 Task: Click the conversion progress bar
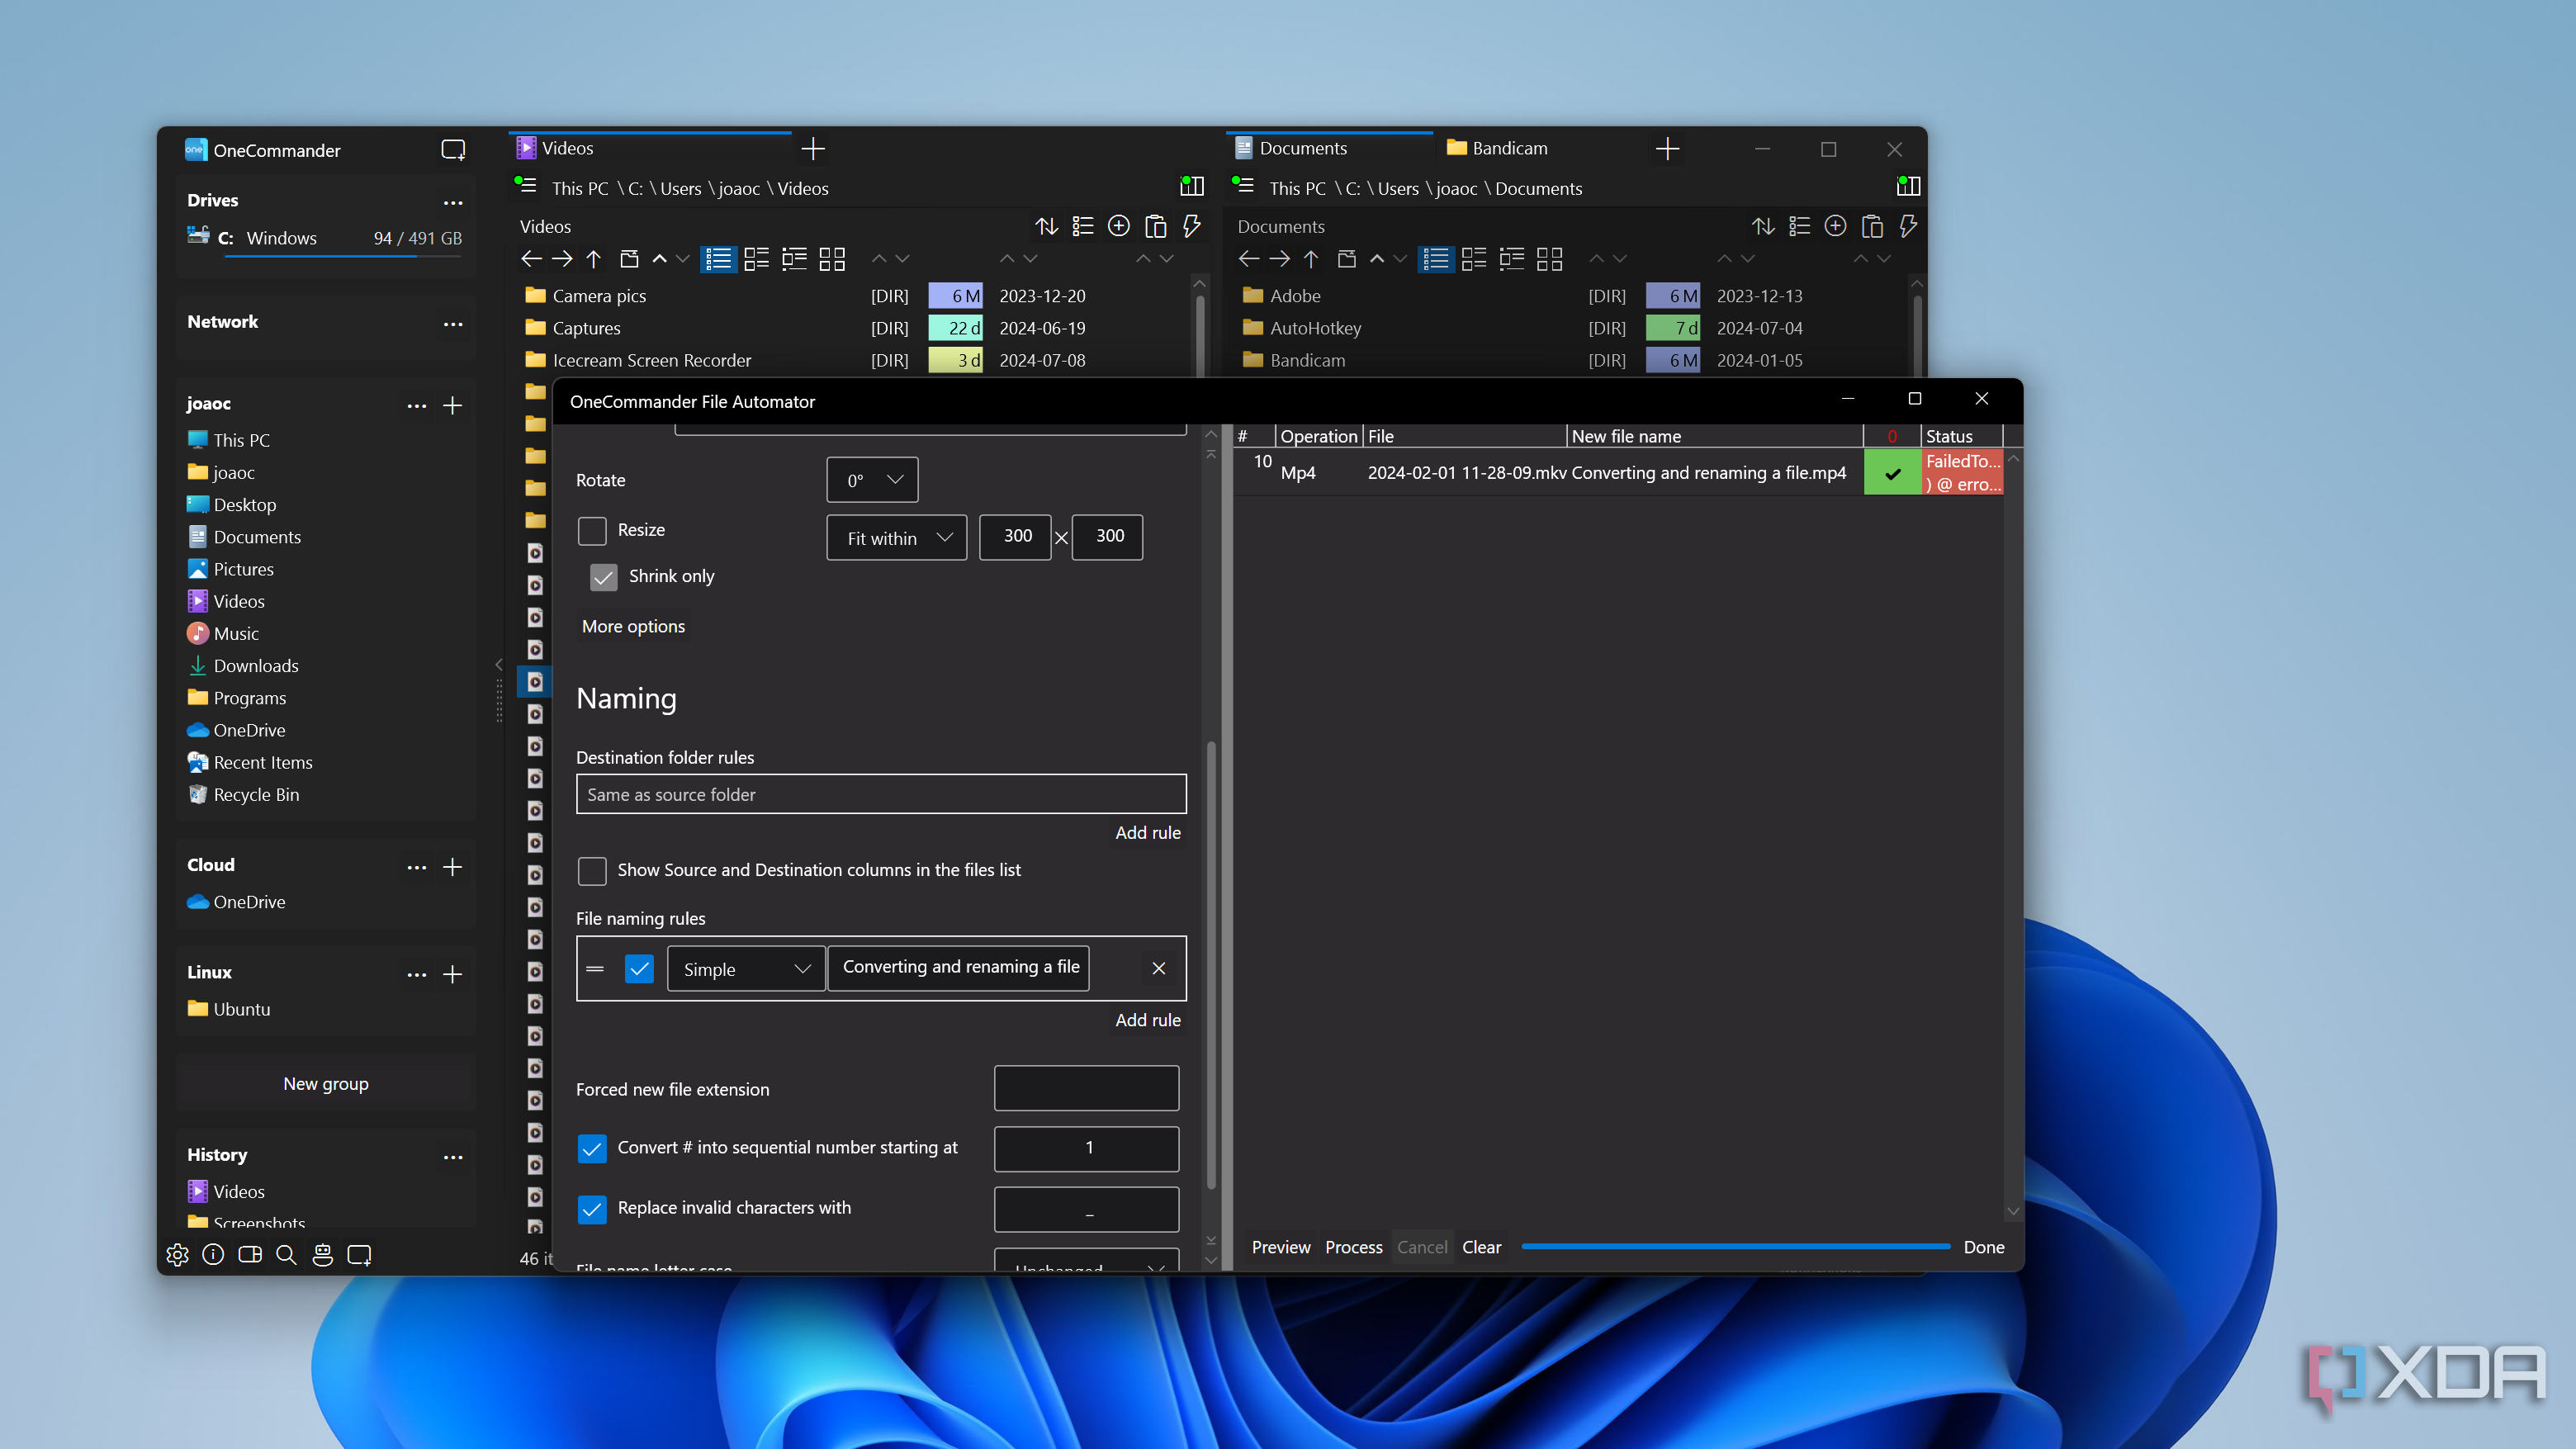pos(1735,1247)
